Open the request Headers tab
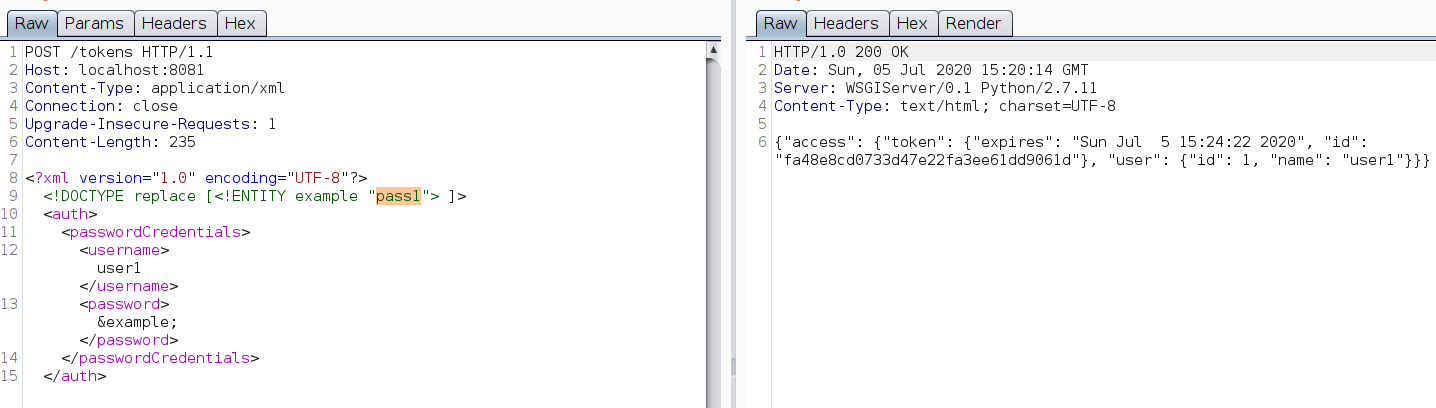Screen dimensions: 1436x408 (174, 23)
